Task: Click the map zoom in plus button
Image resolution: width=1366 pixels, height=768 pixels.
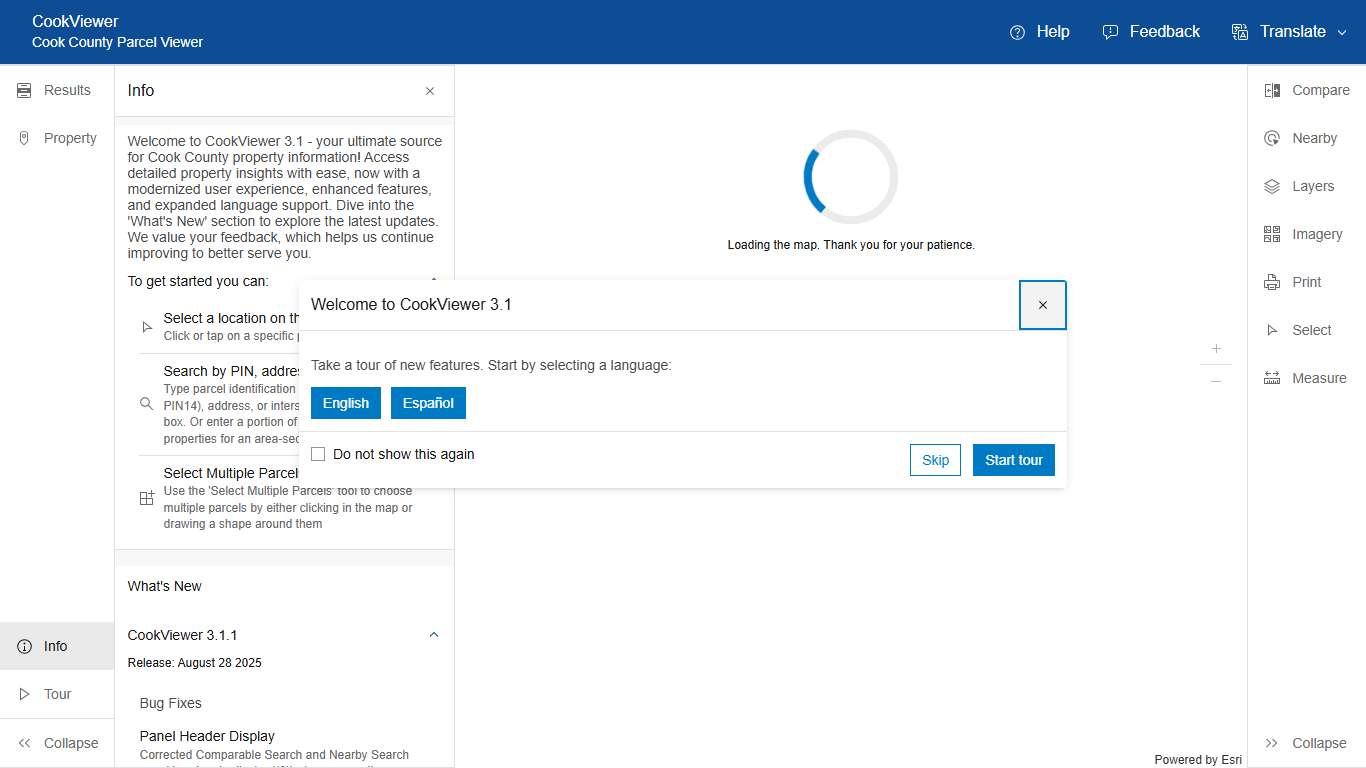Action: click(x=1216, y=349)
